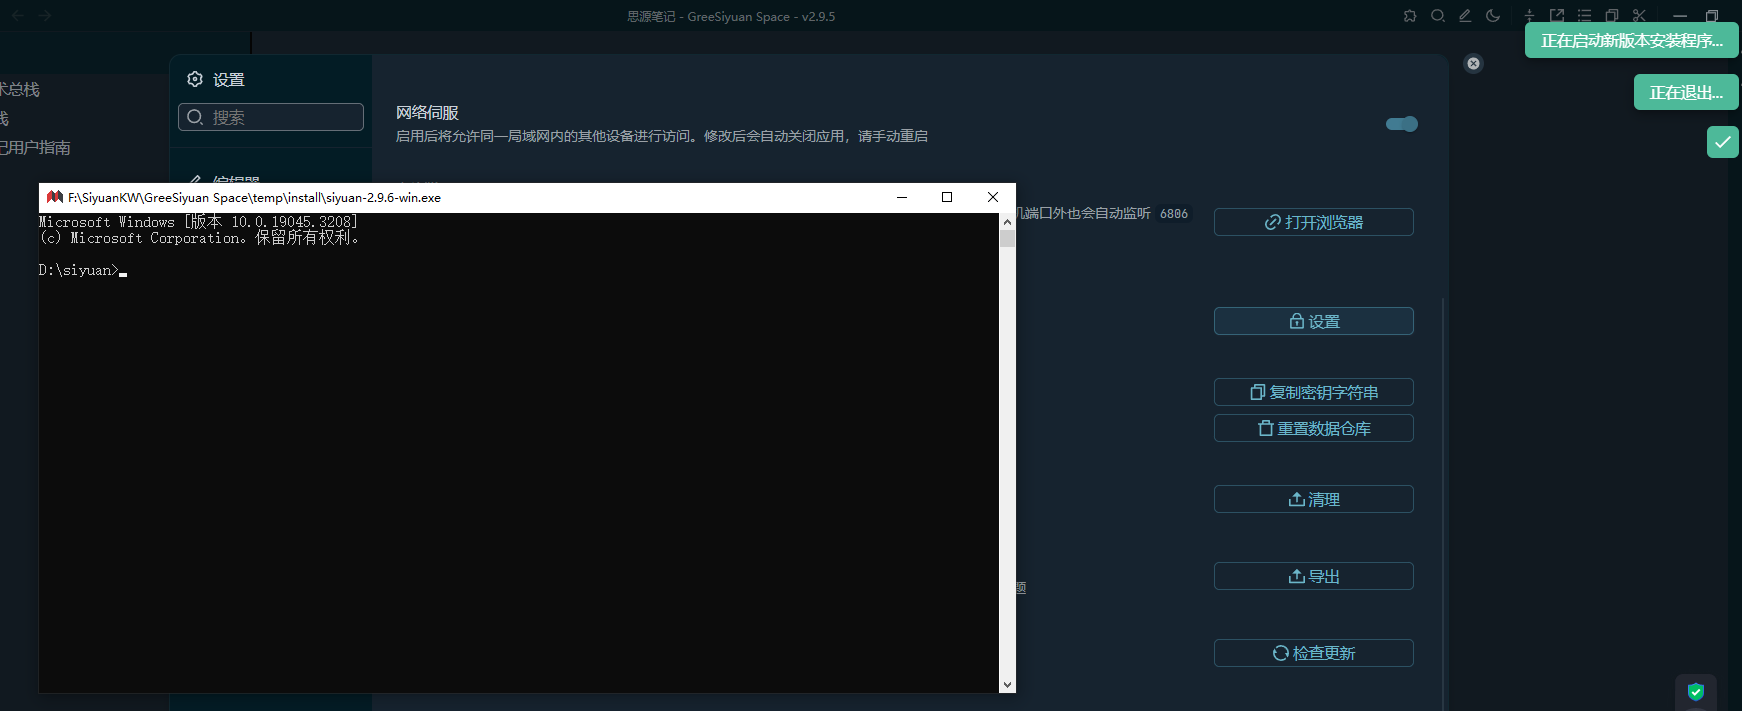
Task: Click the magnifier search icon in title bar
Action: (1438, 16)
